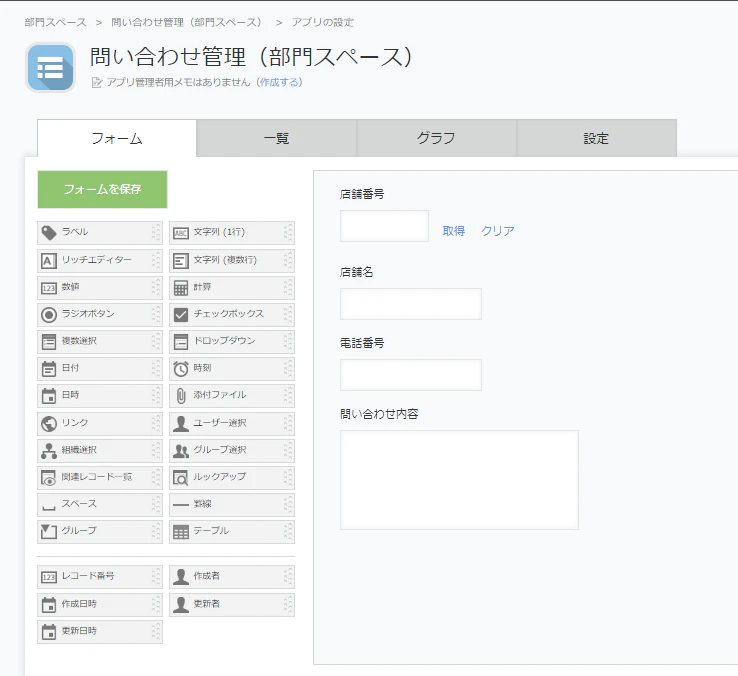The width and height of the screenshot is (738, 676).
Task: Open the グラフ tab
Action: pyautogui.click(x=436, y=138)
